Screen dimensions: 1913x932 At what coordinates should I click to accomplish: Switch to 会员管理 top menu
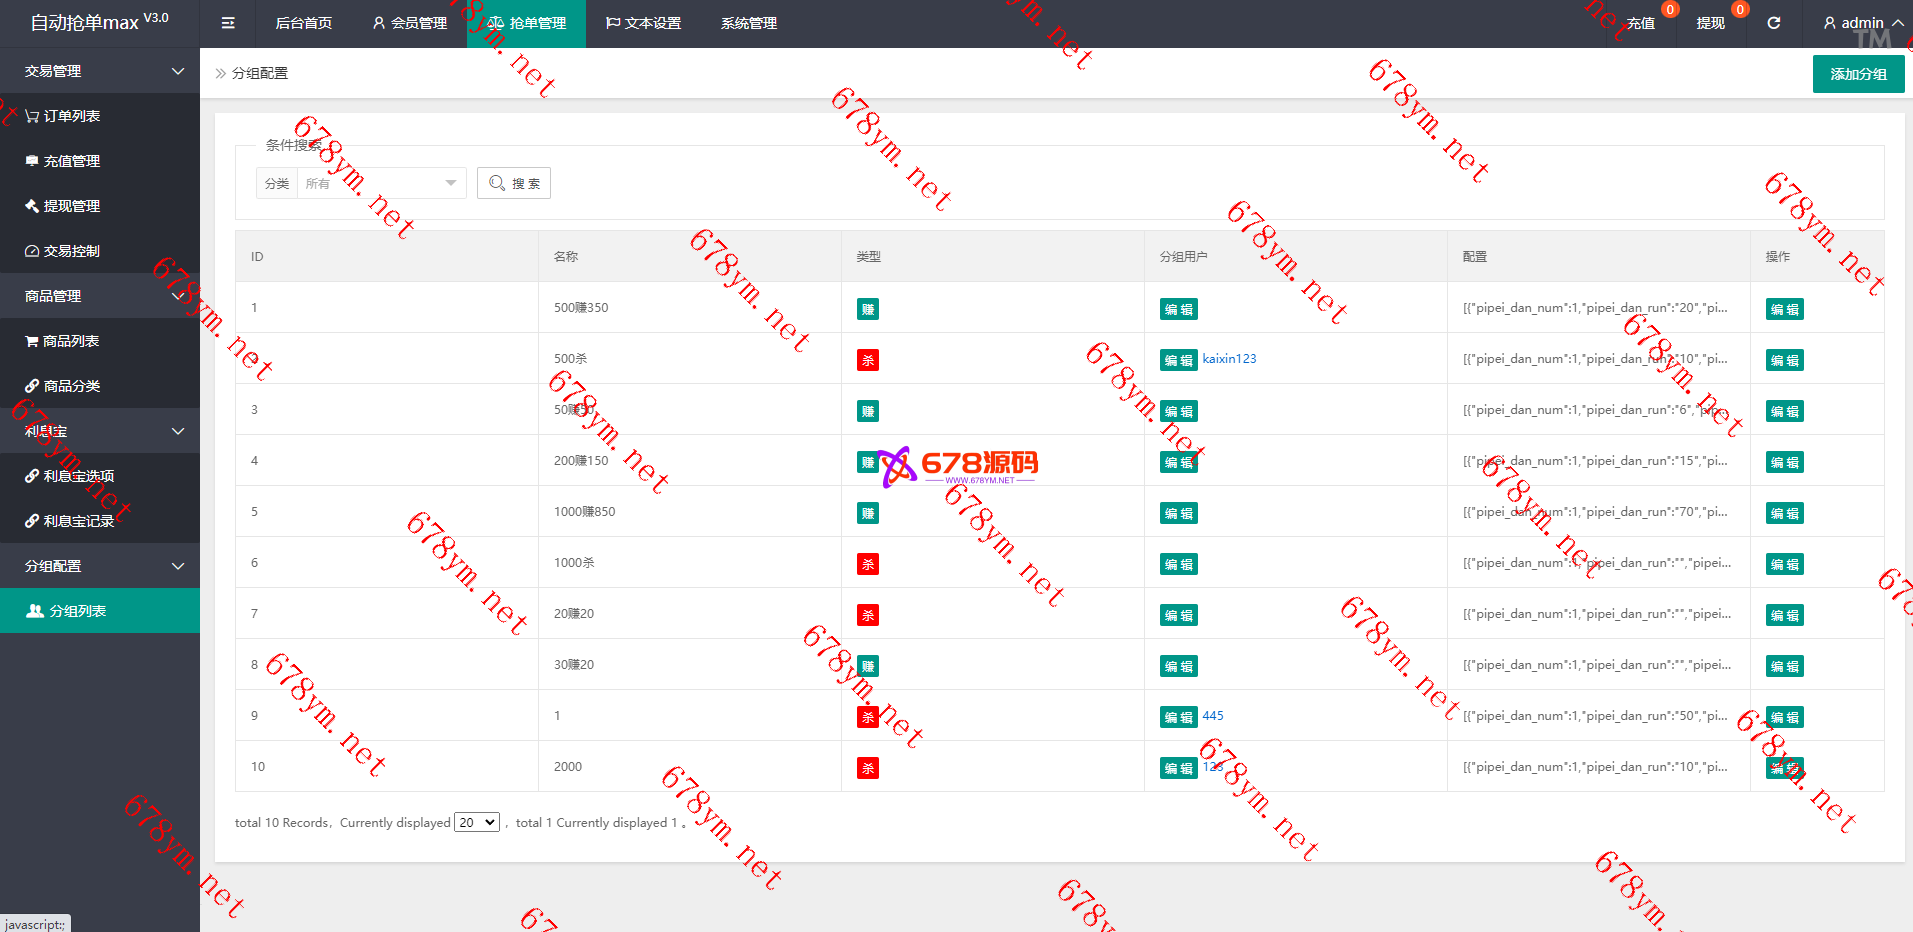pyautogui.click(x=409, y=23)
